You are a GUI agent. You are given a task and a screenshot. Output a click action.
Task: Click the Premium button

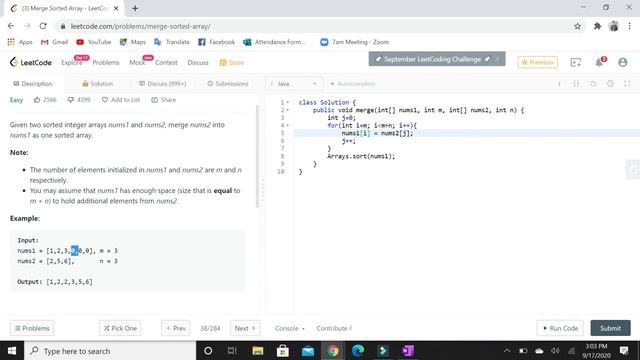click(538, 62)
